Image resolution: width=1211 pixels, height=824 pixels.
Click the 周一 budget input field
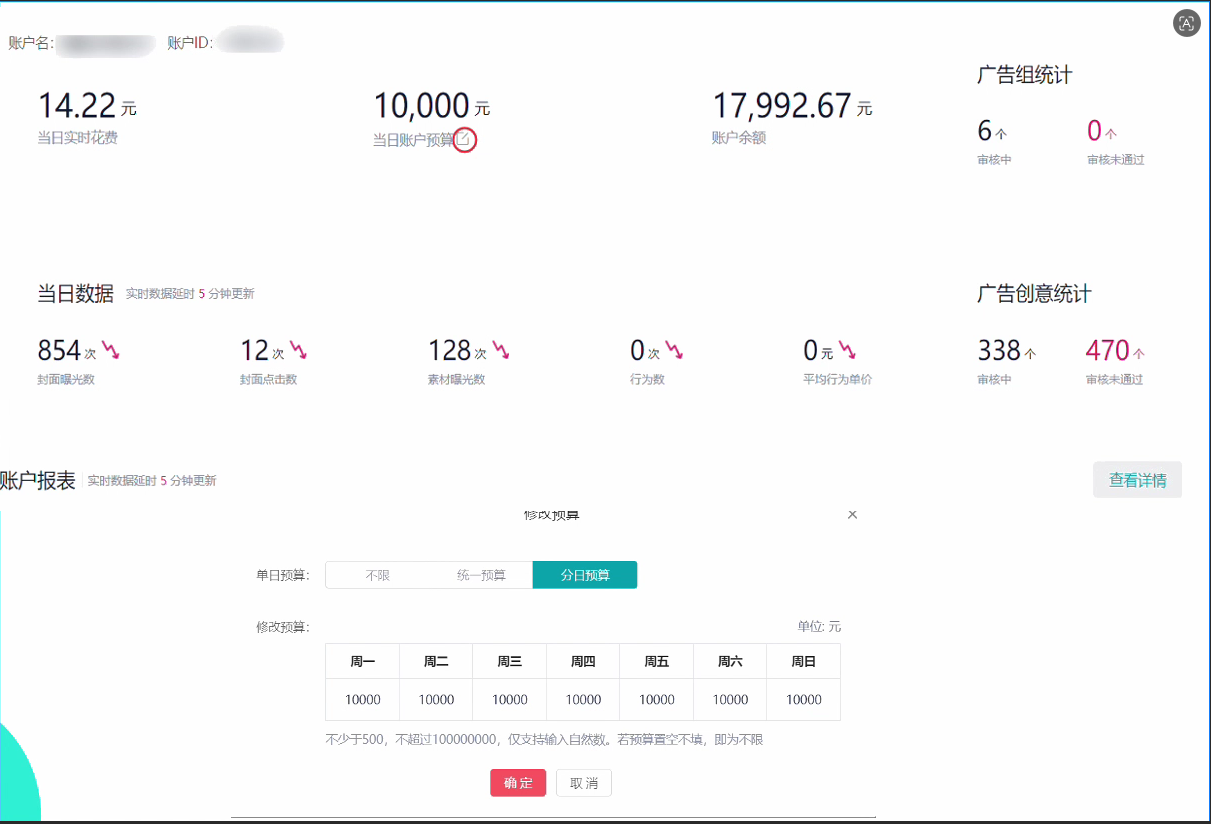[x=361, y=700]
